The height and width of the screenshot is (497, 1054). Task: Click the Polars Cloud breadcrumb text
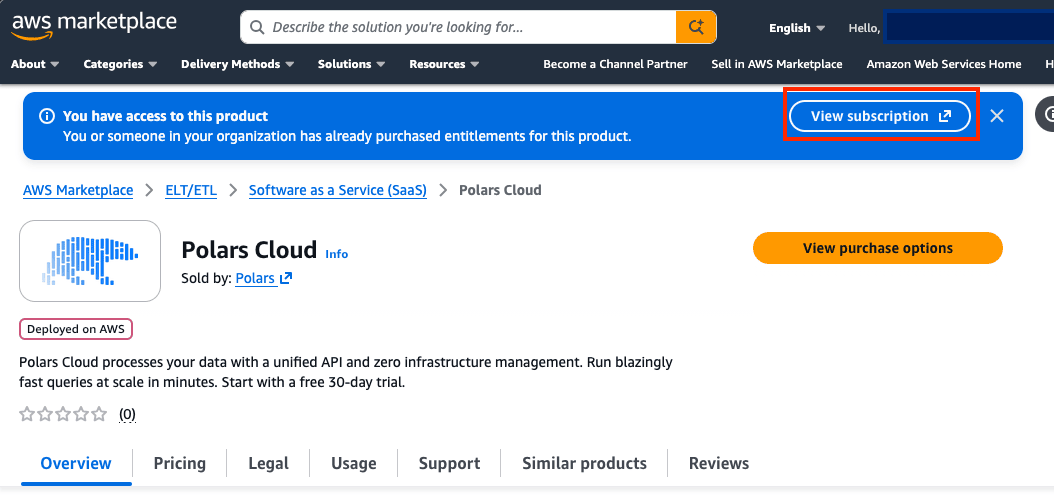click(x=500, y=190)
